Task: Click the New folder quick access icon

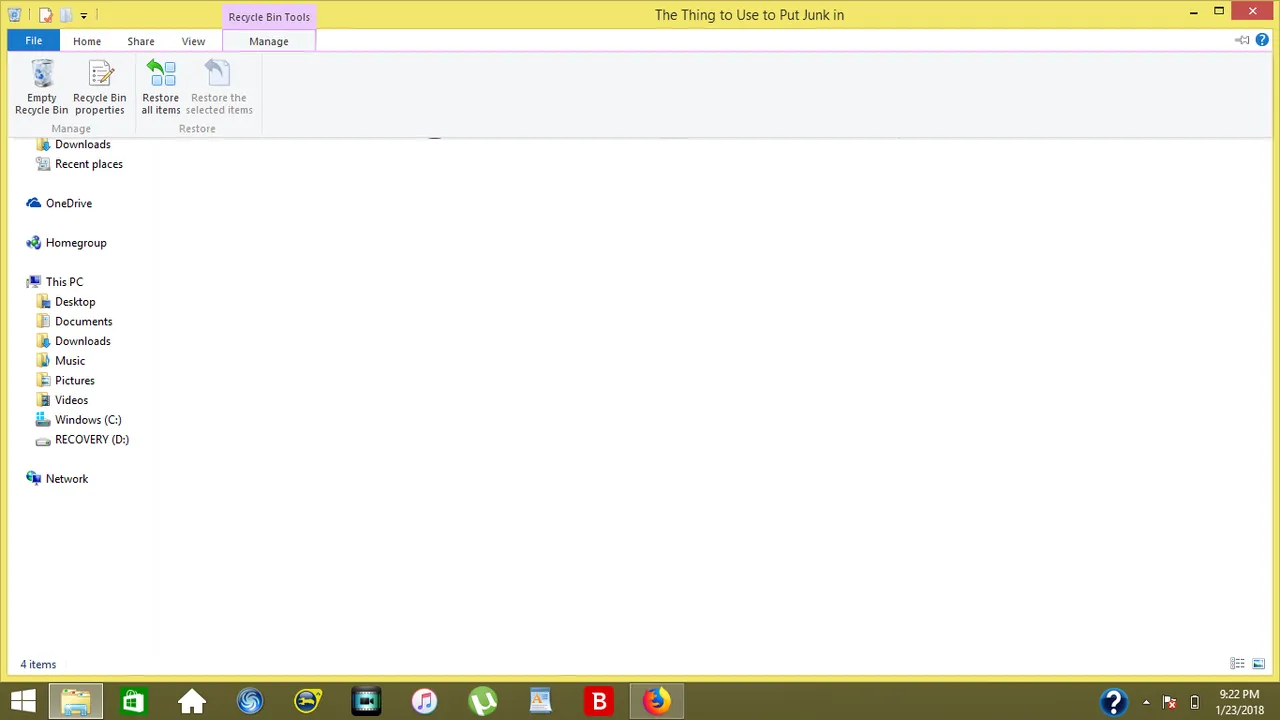Action: point(66,15)
